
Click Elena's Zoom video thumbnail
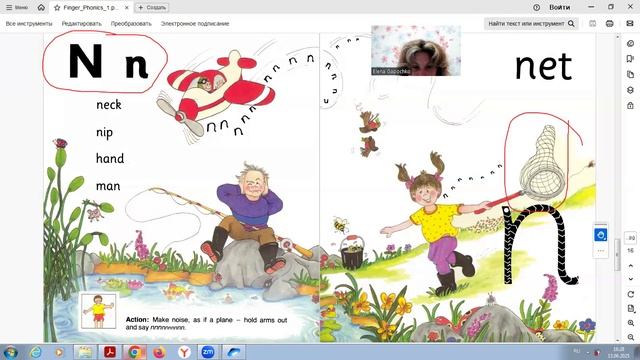[x=416, y=51]
